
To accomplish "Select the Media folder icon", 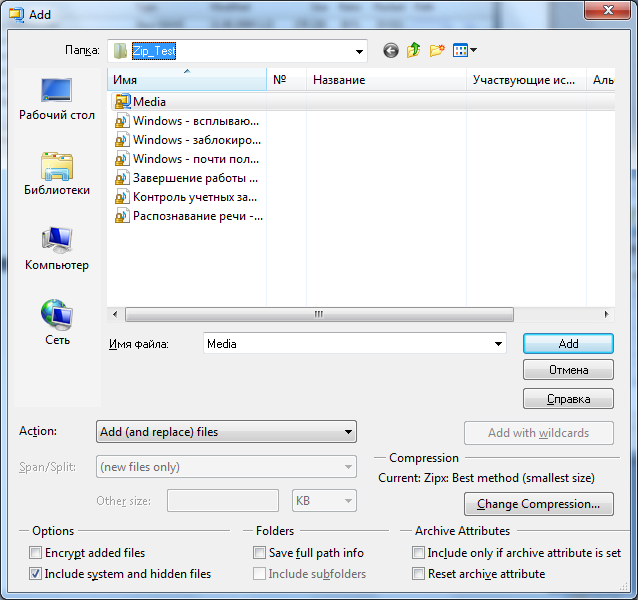I will pos(122,102).
